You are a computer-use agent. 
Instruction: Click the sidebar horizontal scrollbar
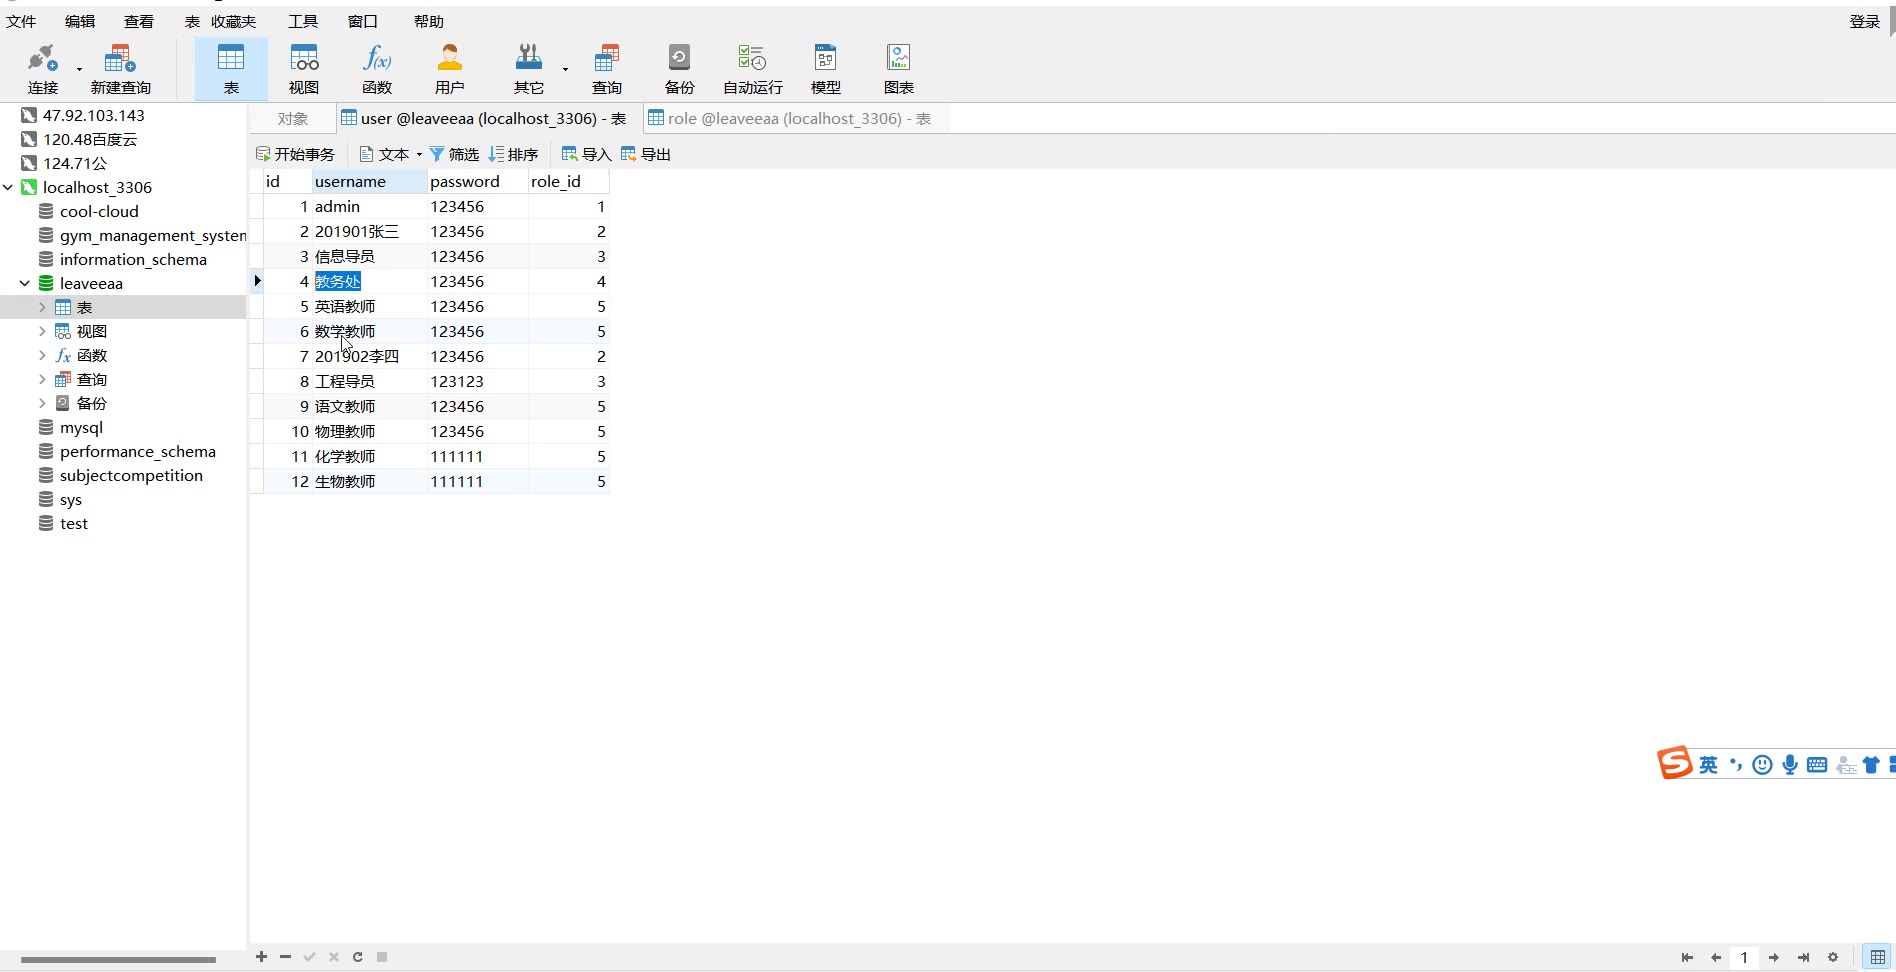(118, 959)
